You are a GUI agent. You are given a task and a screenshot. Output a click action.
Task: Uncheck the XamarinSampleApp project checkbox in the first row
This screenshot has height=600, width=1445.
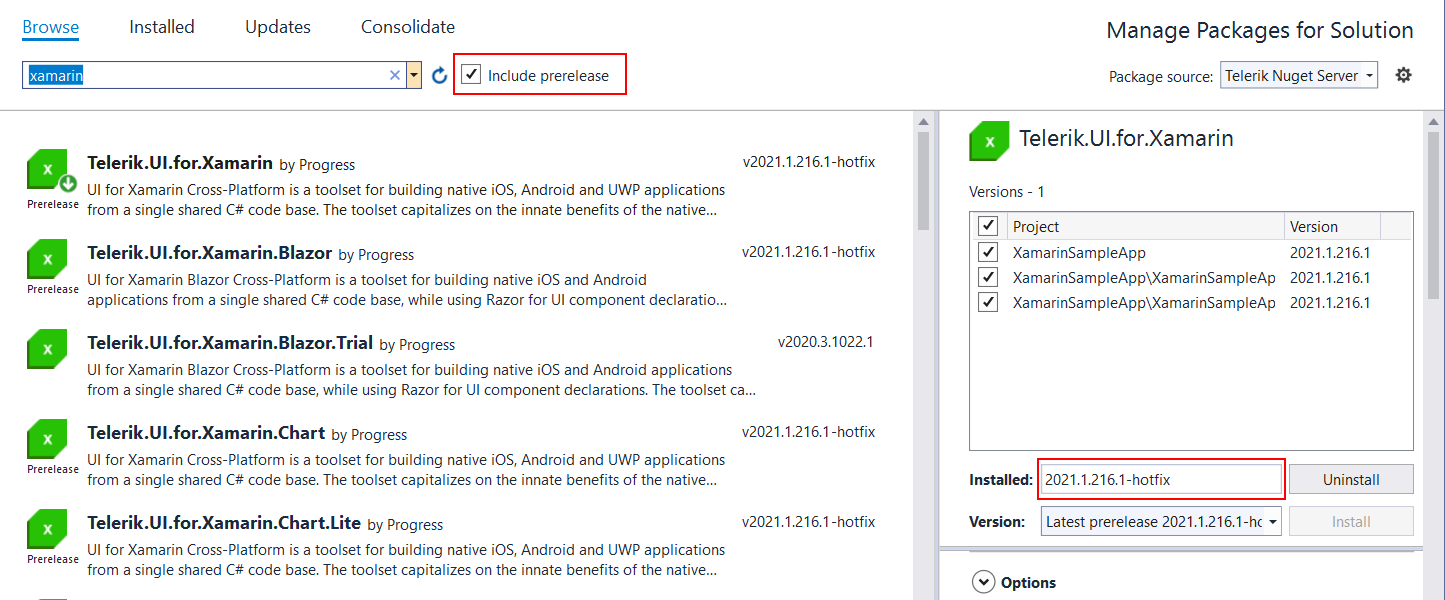[988, 252]
